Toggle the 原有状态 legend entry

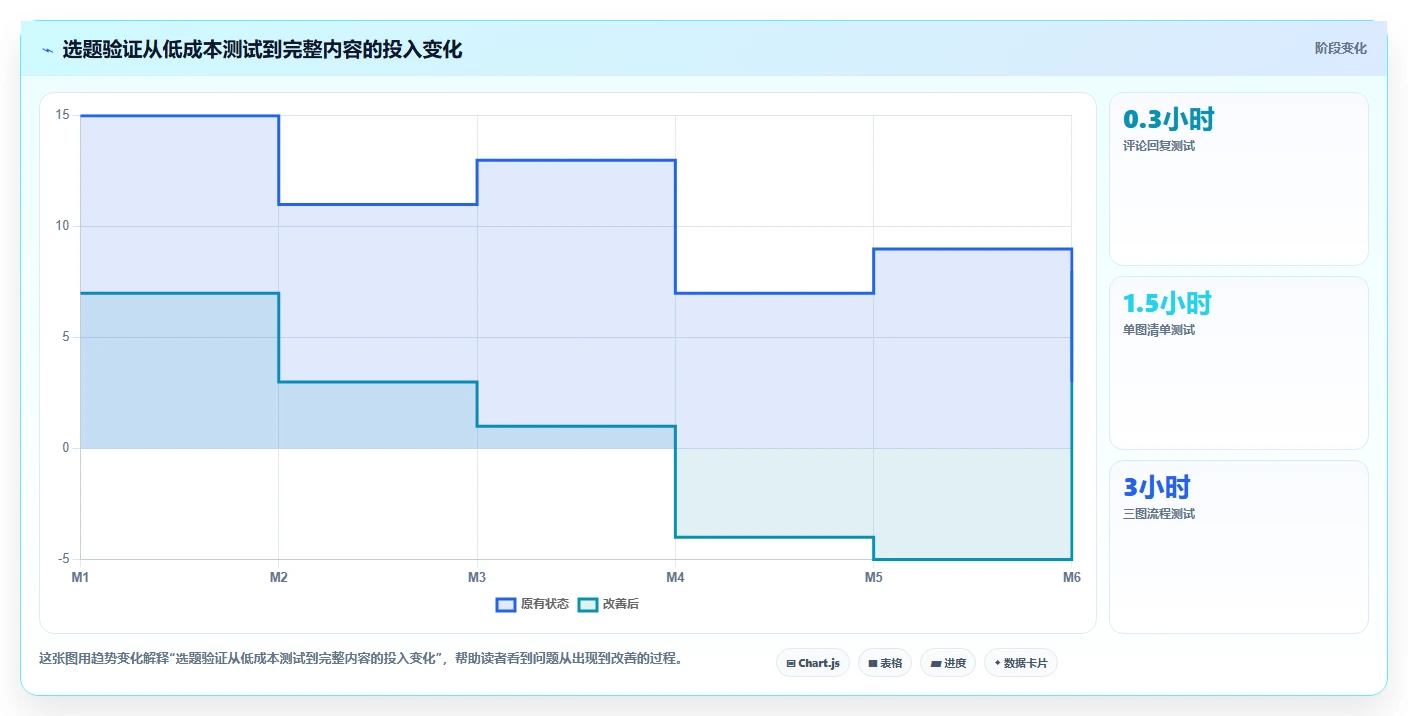[533, 604]
